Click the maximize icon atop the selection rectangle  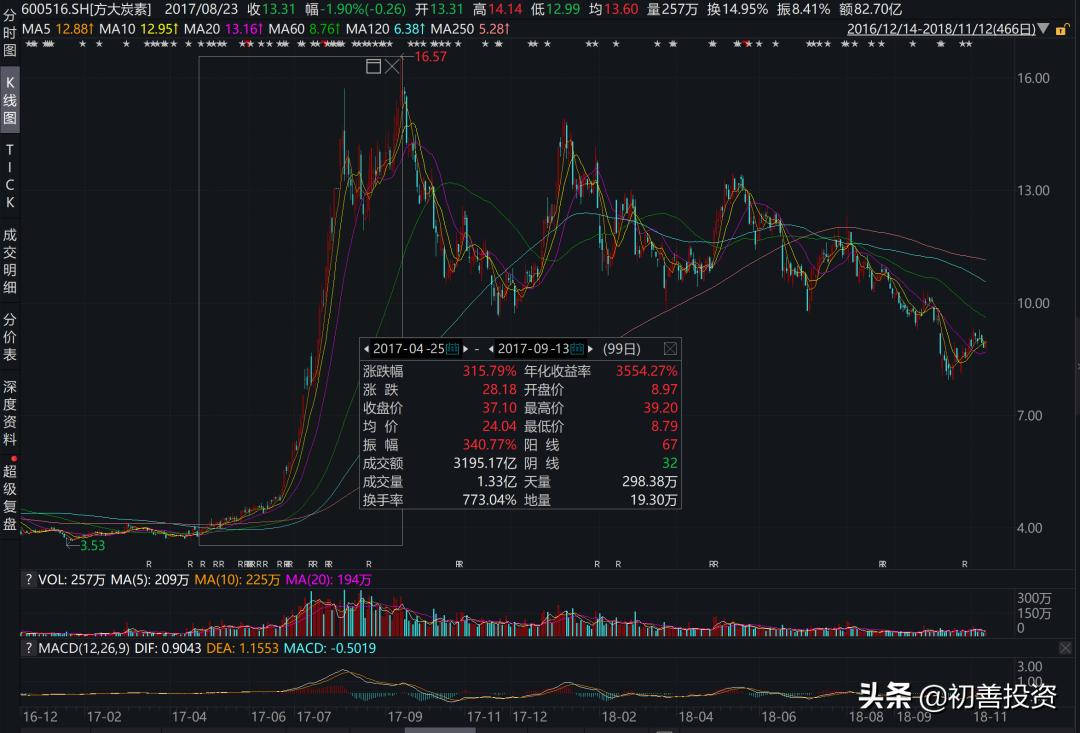(373, 65)
